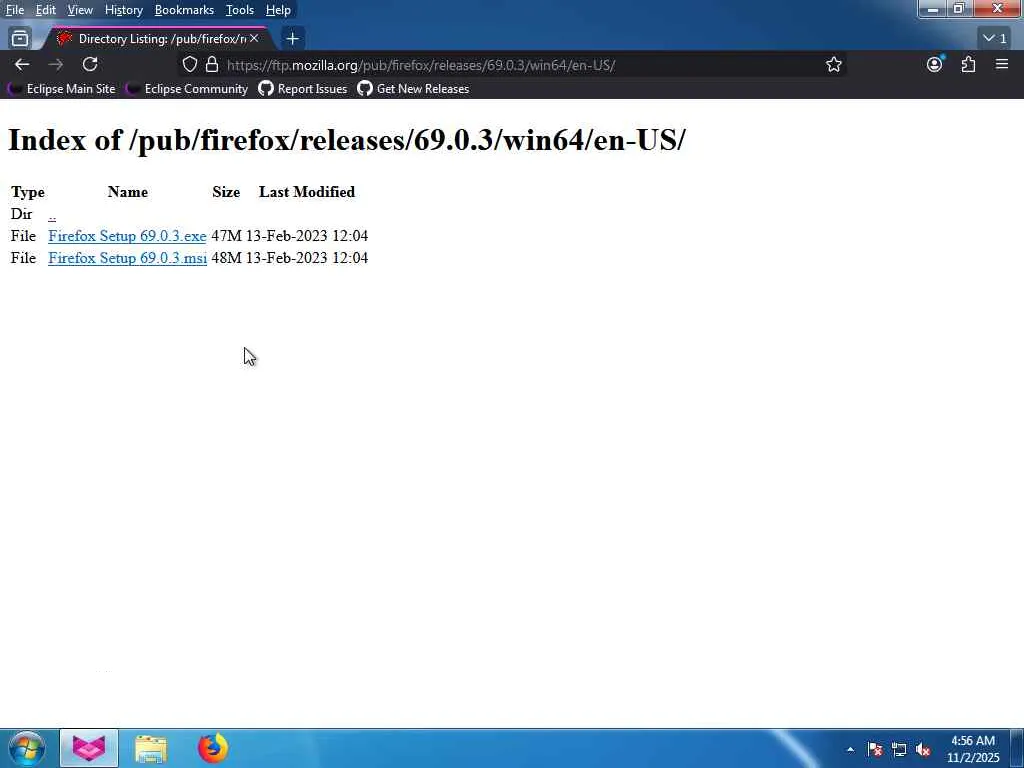Open the Windows Start button
Screen dimensions: 1024x768
[x=27, y=748]
